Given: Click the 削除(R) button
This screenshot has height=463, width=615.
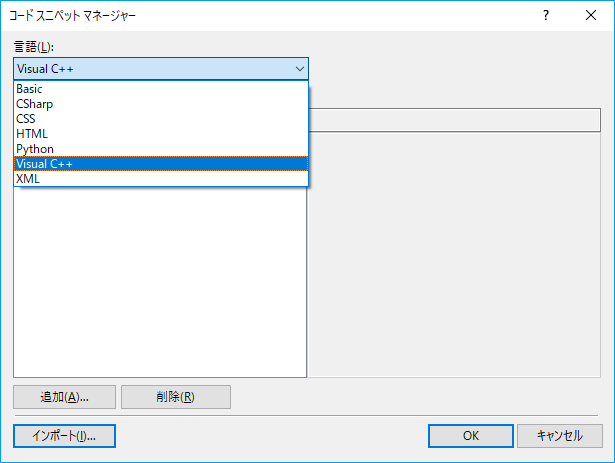Looking at the screenshot, I should click(176, 397).
